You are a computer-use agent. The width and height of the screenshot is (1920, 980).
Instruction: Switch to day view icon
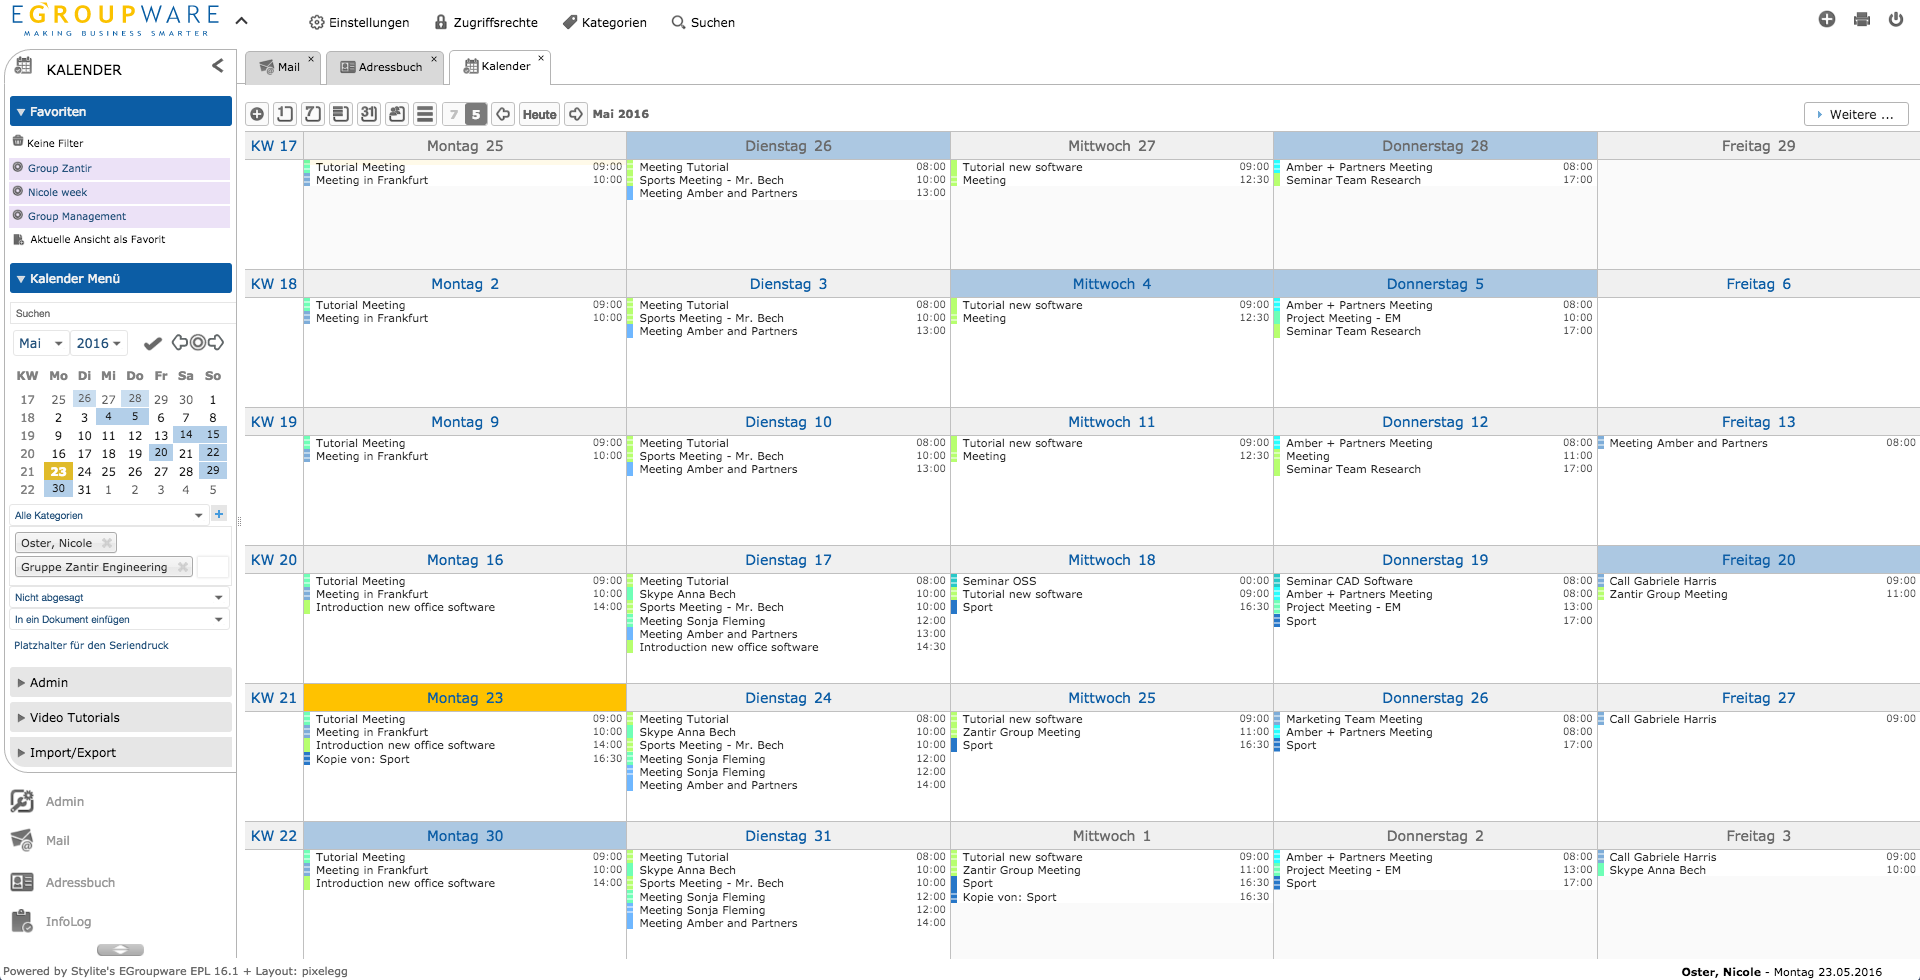pos(285,114)
